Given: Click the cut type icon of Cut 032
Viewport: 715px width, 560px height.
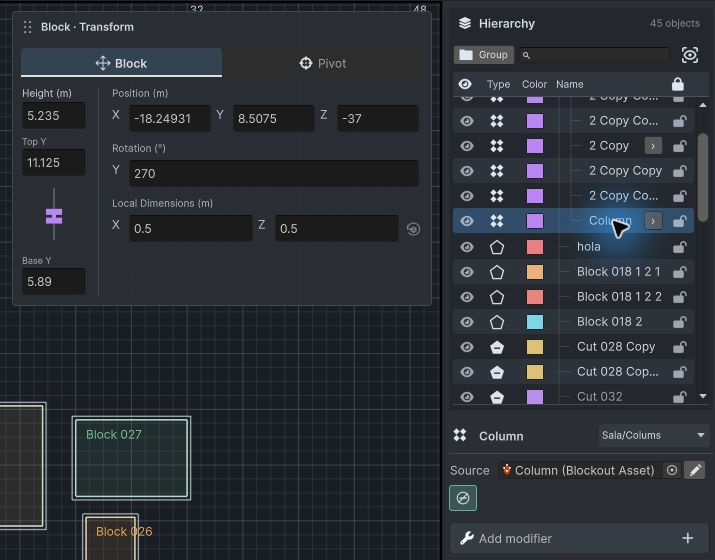Looking at the screenshot, I should [497, 397].
